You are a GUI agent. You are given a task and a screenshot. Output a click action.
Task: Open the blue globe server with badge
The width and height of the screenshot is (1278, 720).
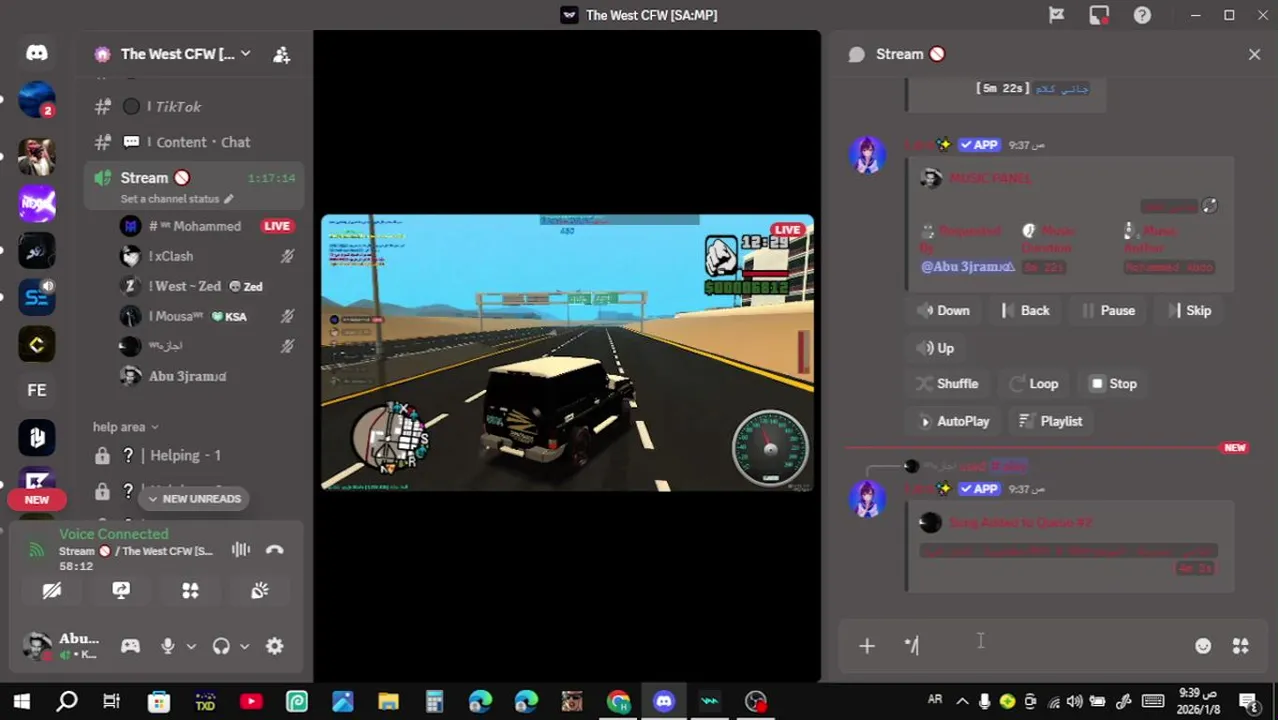[37, 100]
